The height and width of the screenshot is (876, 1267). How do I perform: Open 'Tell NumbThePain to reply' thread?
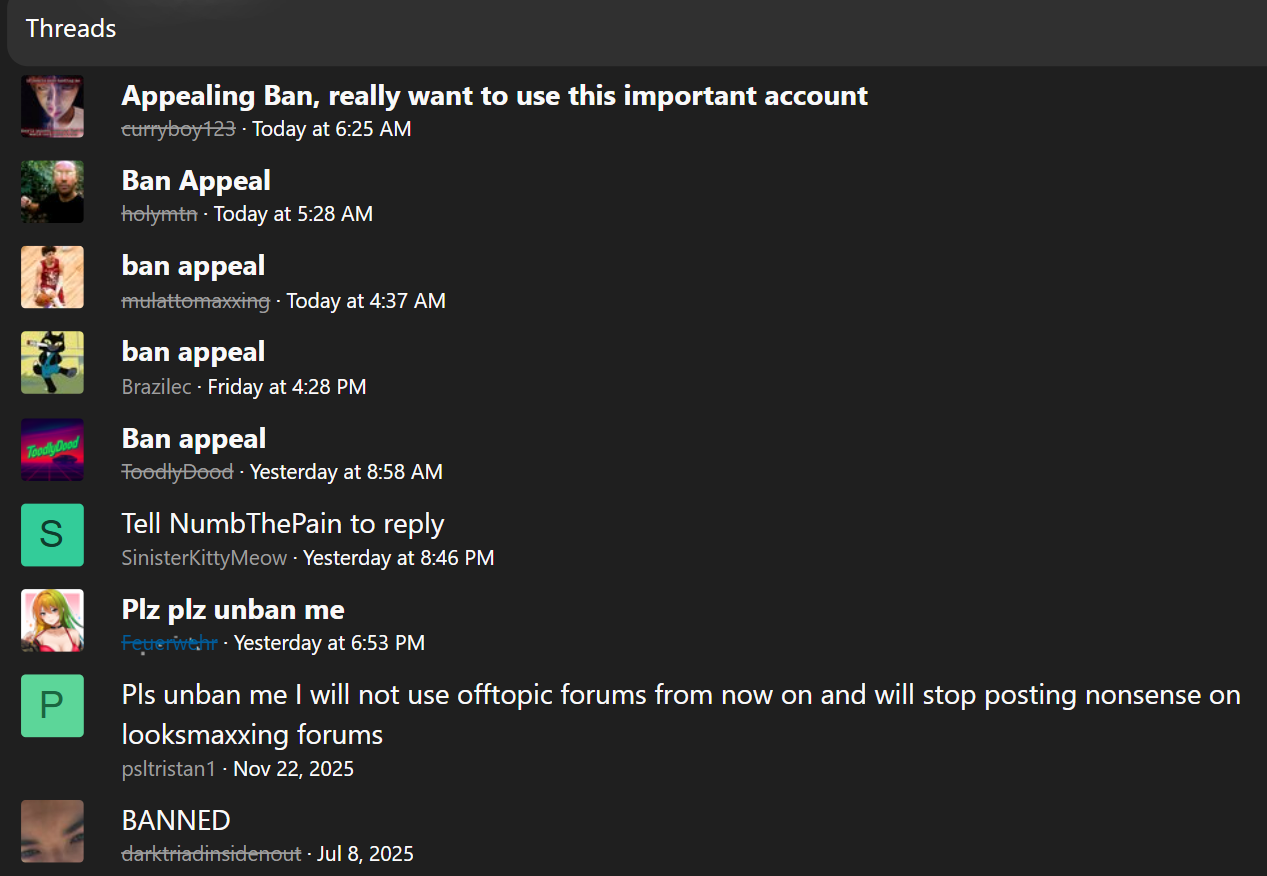tap(282, 524)
